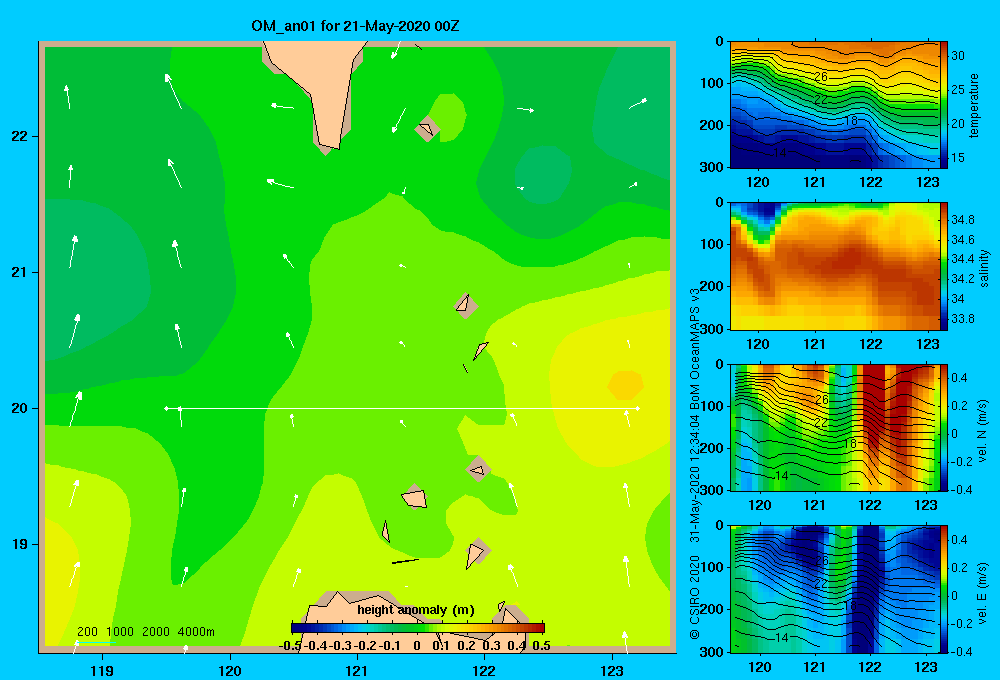1000x680 pixels.
Task: Click the "33.8" tick on the salinity colorbar
Action: (x=962, y=318)
